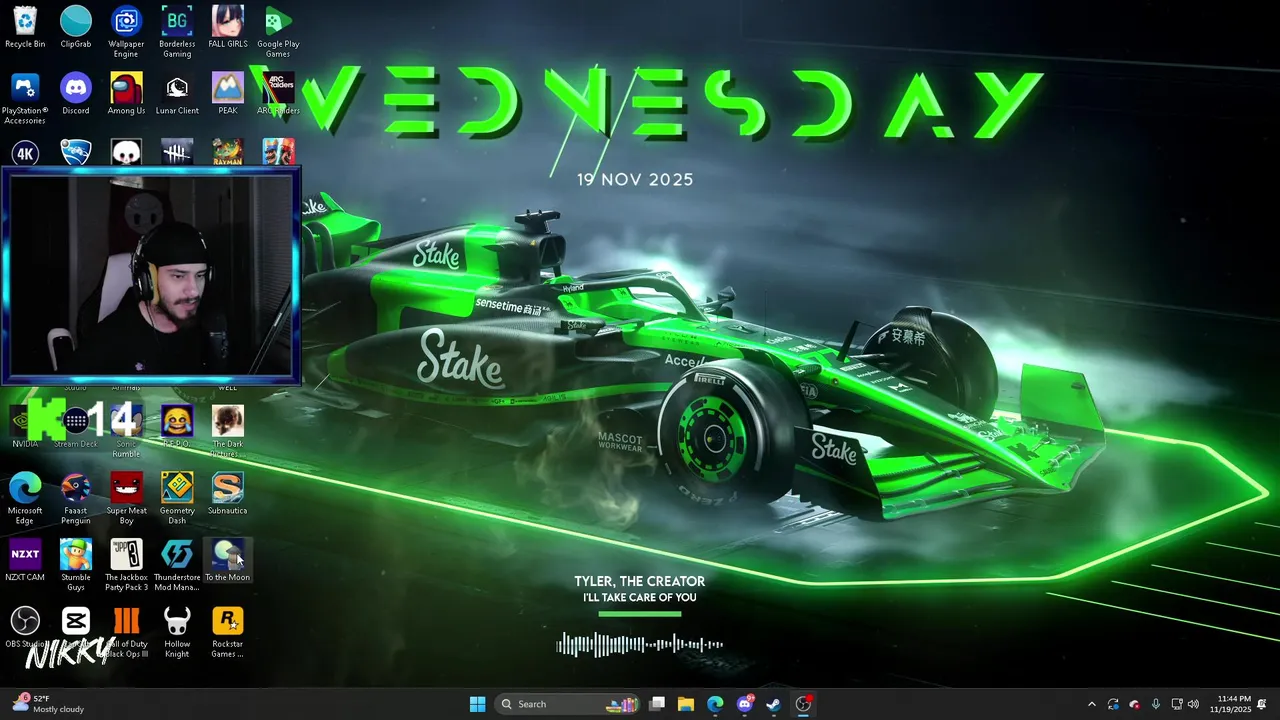Launch Thunderstore Mod Manager shortcut
This screenshot has height=720, width=1280.
pyautogui.click(x=177, y=565)
